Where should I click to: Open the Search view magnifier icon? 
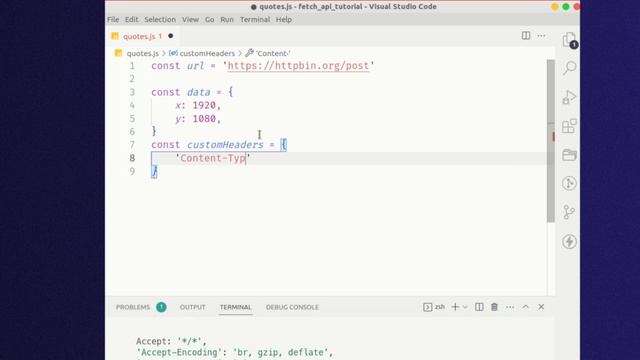pyautogui.click(x=569, y=68)
